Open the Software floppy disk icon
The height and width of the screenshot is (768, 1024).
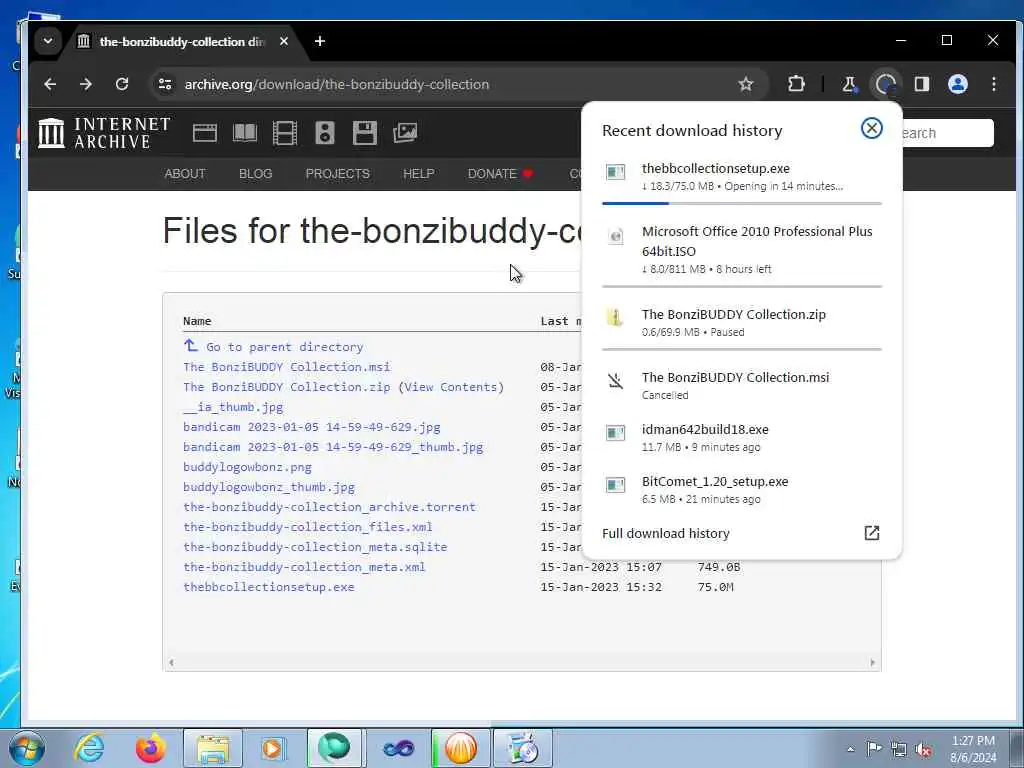click(x=364, y=133)
